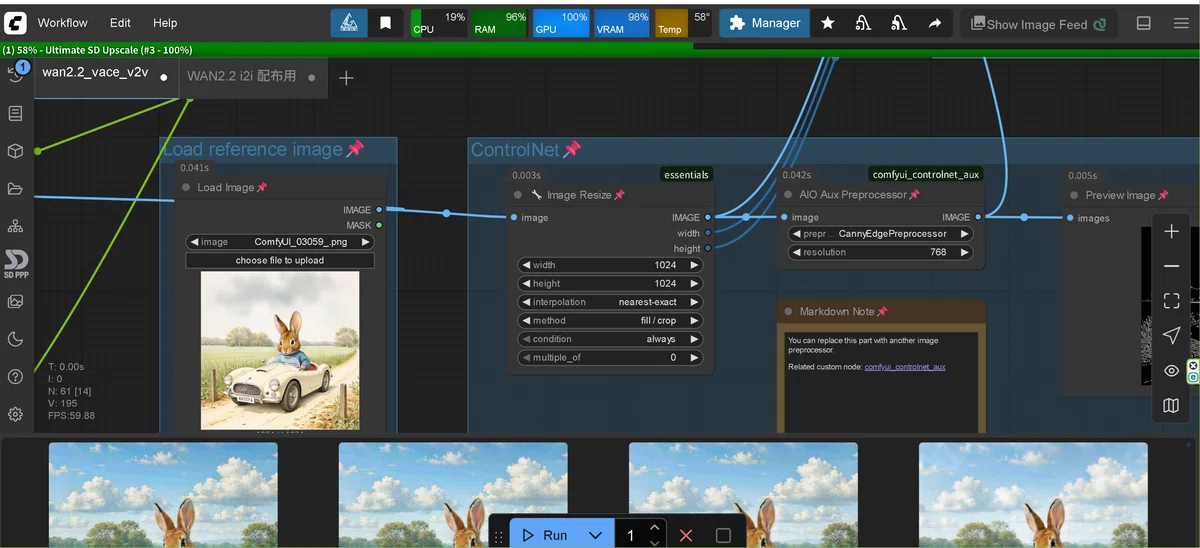This screenshot has height=548, width=1200.
Task: Collapse the Image Resize node dot
Action: (518, 195)
